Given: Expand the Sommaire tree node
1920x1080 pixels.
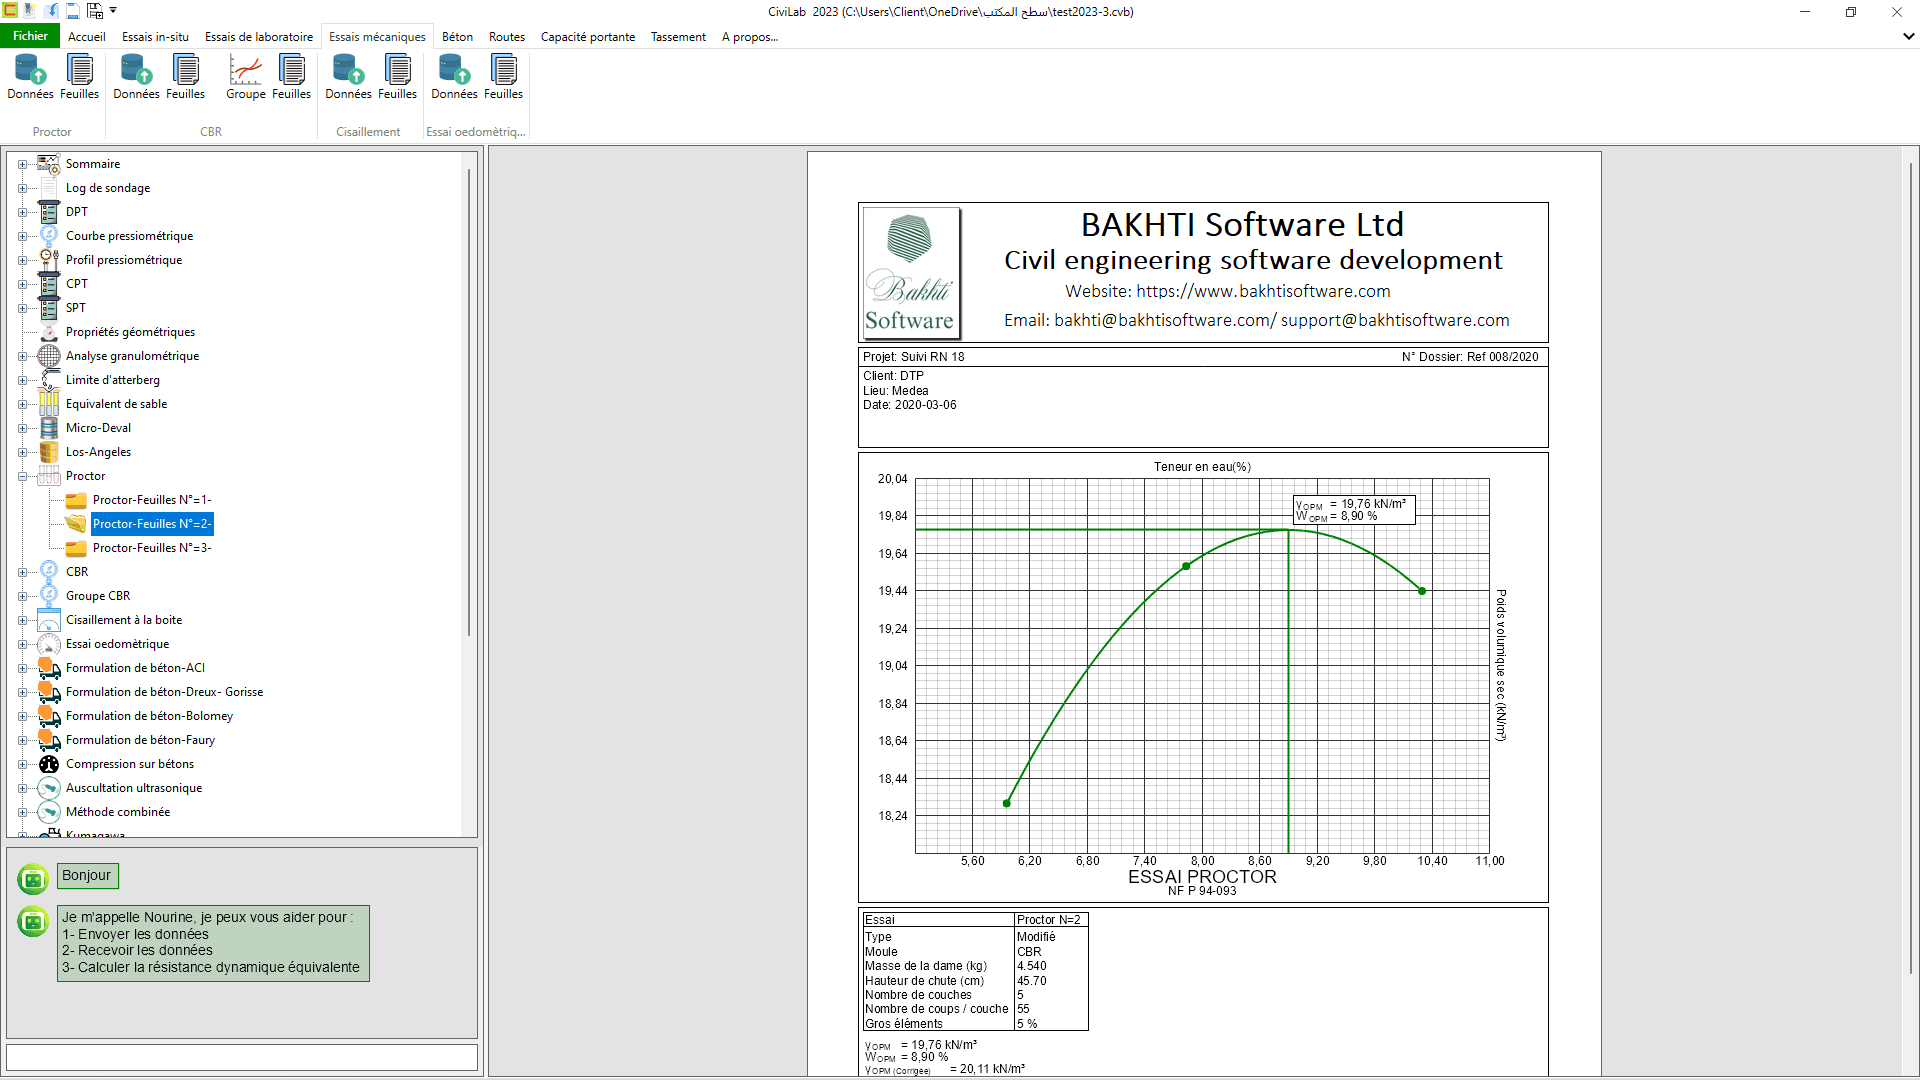Looking at the screenshot, I should click(x=22, y=164).
